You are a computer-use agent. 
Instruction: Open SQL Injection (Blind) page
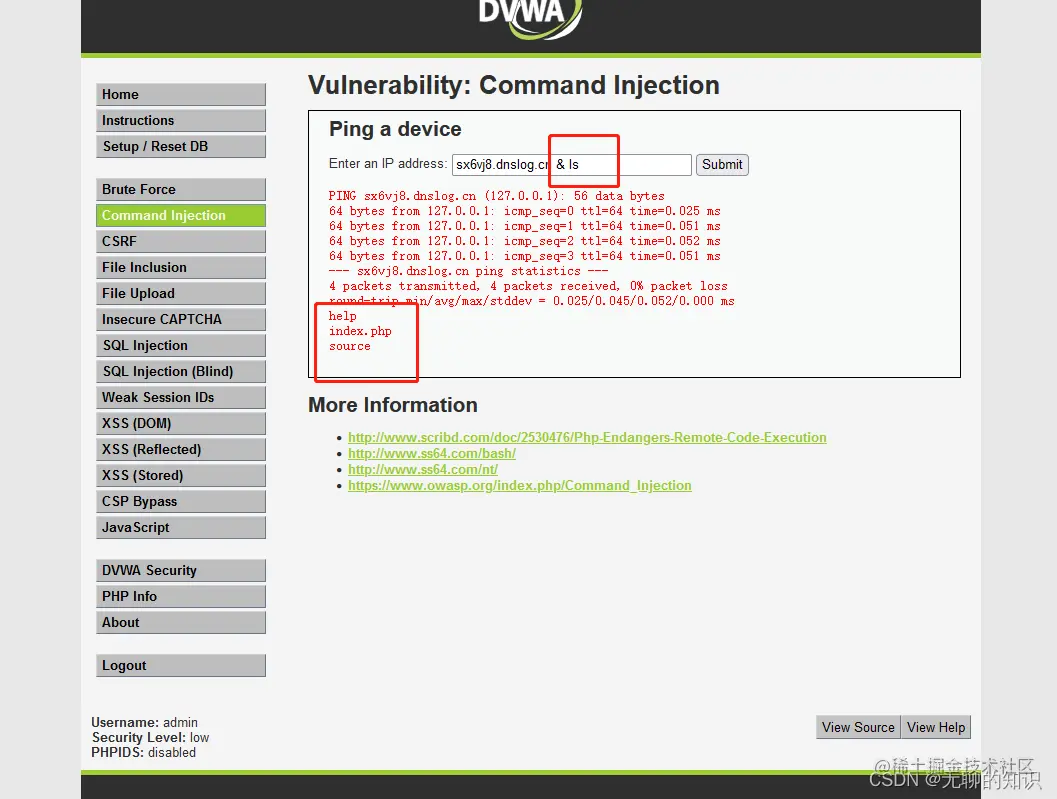tap(181, 372)
